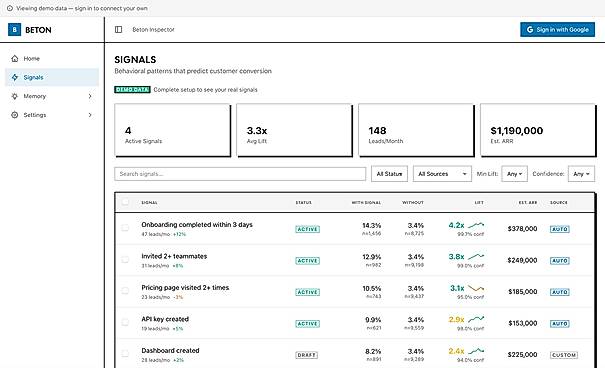The image size is (605, 368).
Task: Click the Home house icon
Action: tap(15, 59)
